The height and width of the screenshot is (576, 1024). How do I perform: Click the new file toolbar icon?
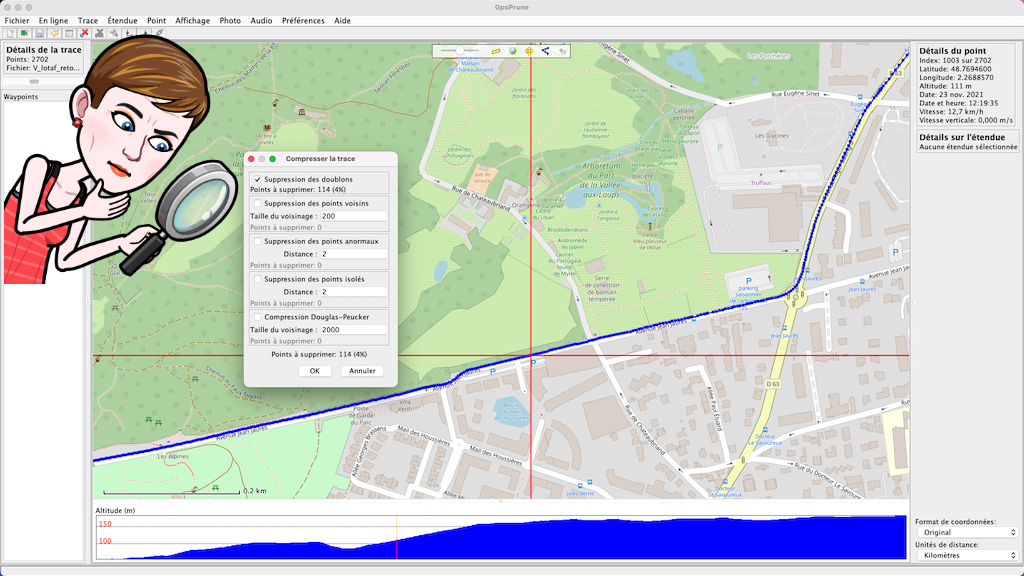click(10, 33)
